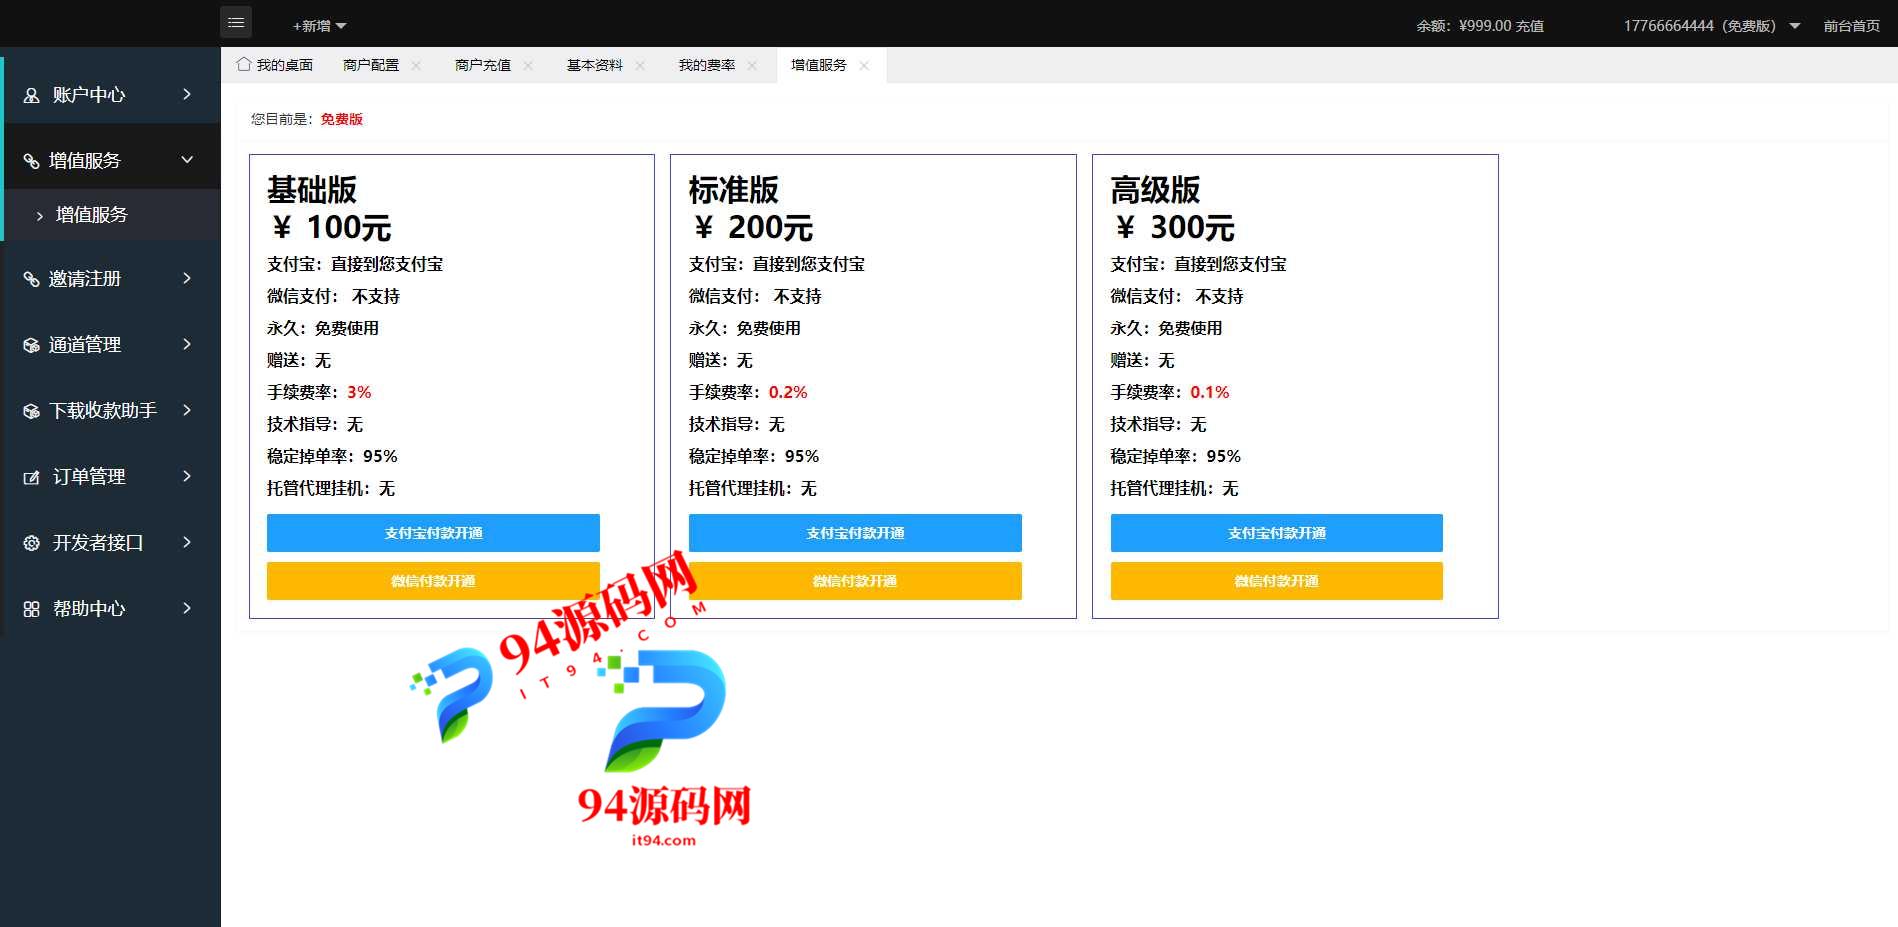Click the 基础版 plan title

click(x=312, y=190)
